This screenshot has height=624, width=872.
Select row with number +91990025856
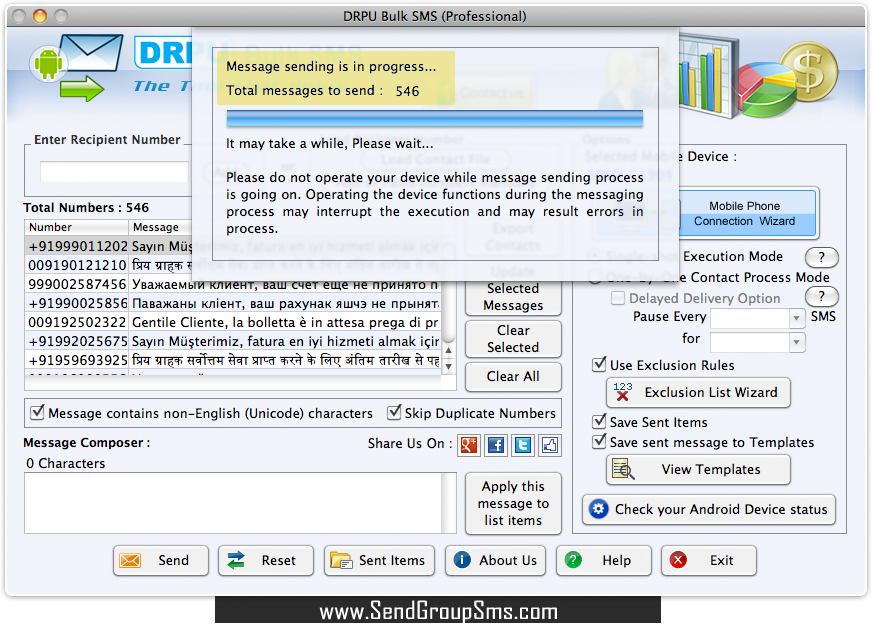pos(233,303)
